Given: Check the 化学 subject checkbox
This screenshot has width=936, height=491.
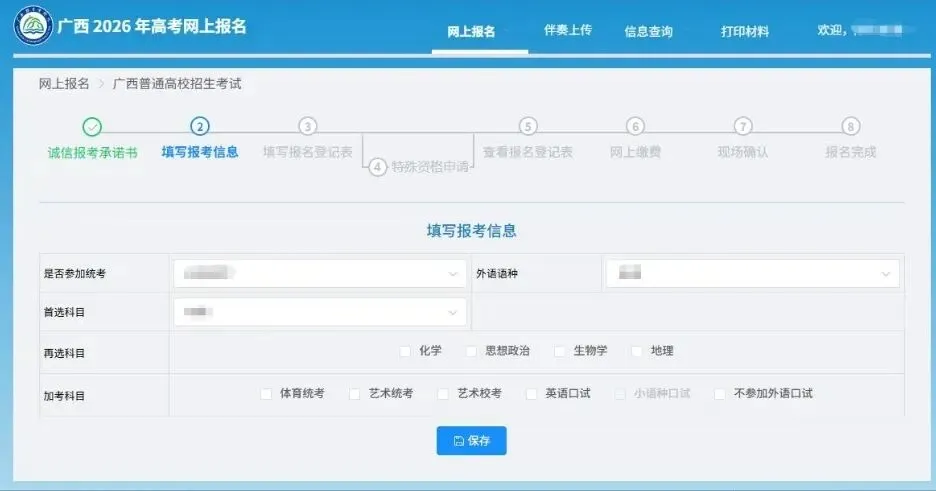Looking at the screenshot, I should click(405, 351).
